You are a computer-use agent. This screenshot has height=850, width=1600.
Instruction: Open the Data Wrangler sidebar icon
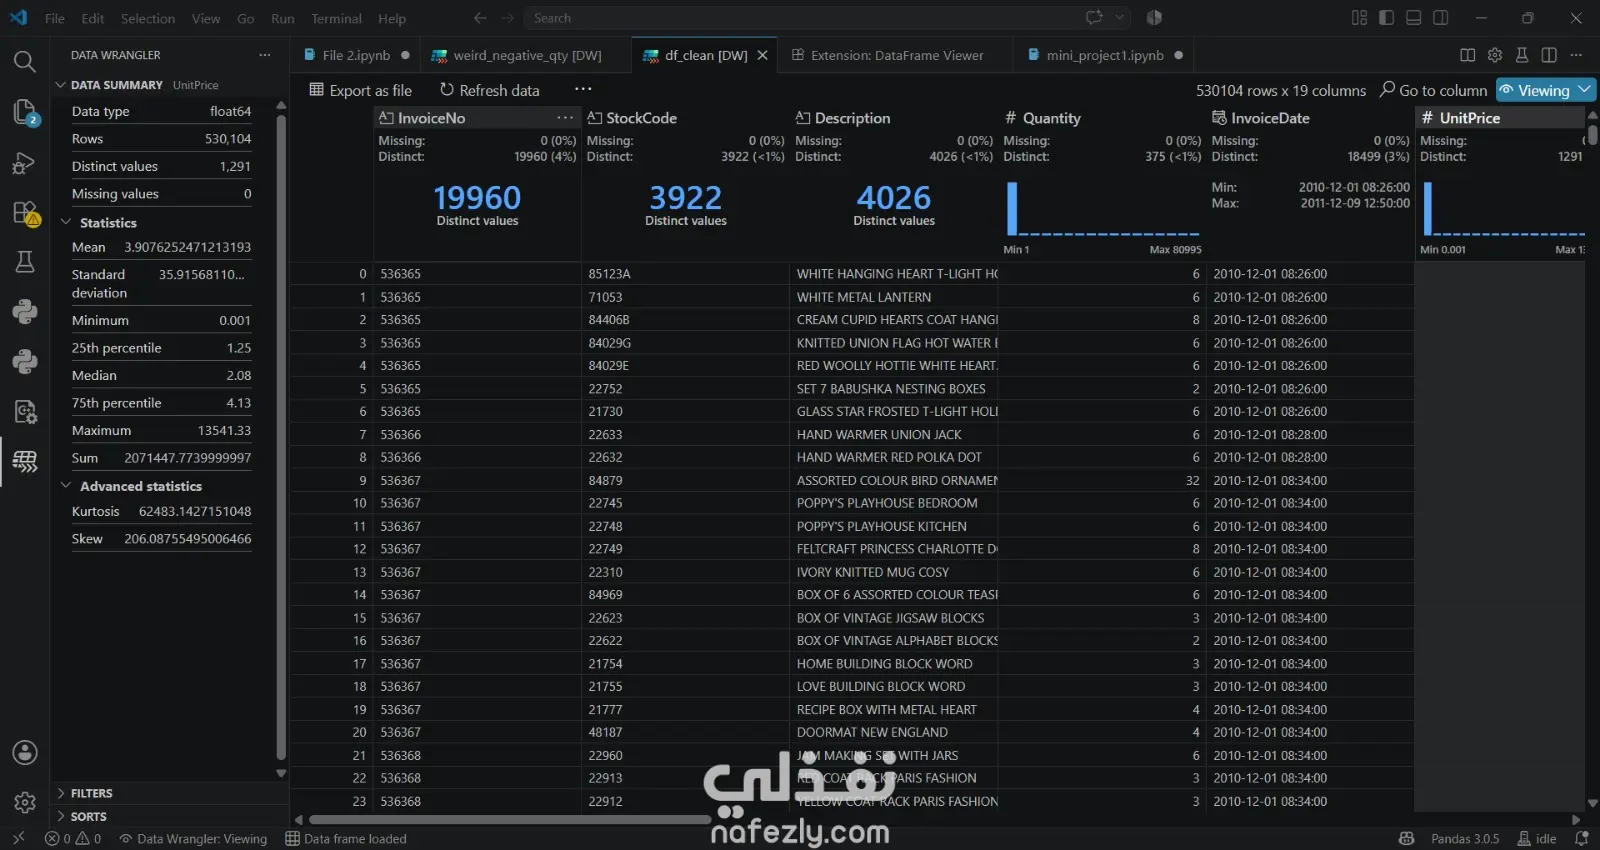click(24, 461)
